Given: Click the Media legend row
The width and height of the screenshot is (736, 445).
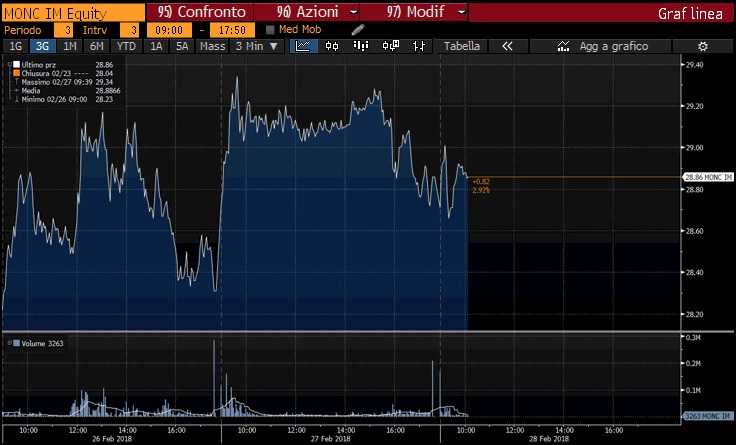Looking at the screenshot, I should pyautogui.click(x=67, y=91).
